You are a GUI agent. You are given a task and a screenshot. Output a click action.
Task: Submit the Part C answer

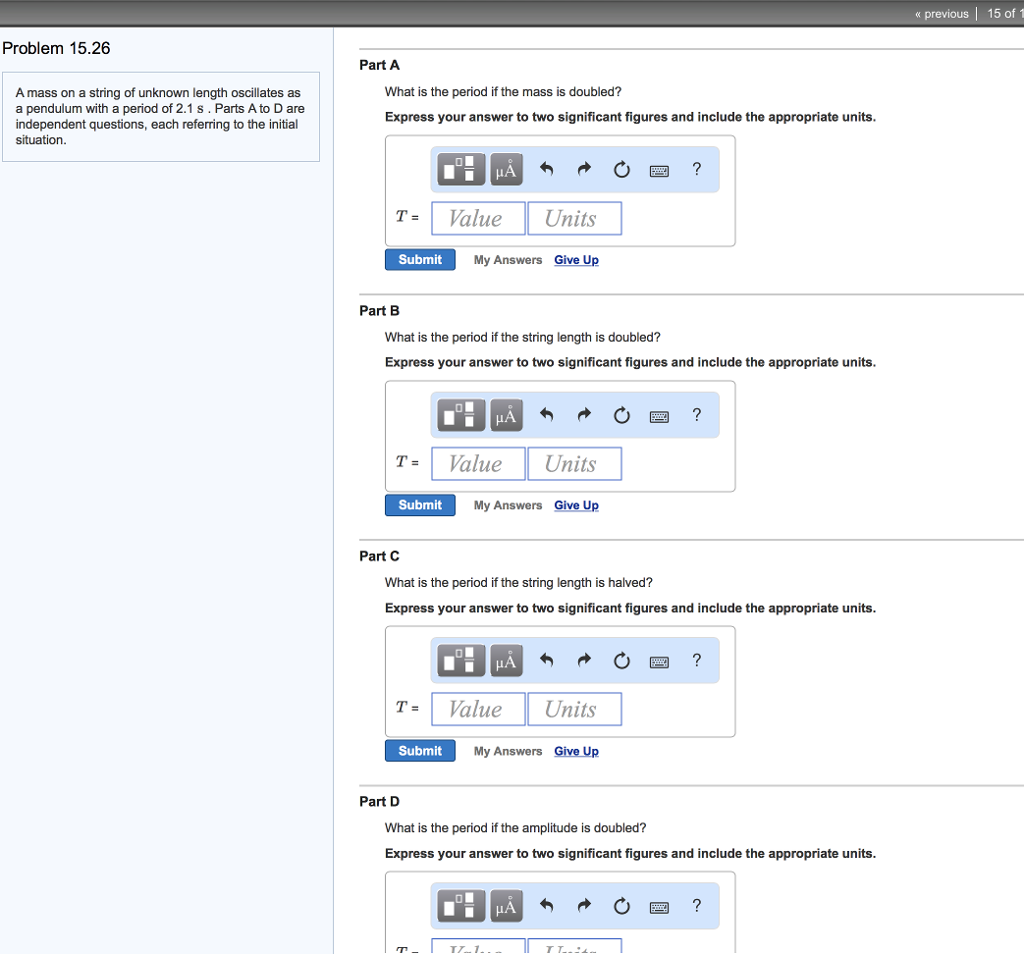coord(420,751)
